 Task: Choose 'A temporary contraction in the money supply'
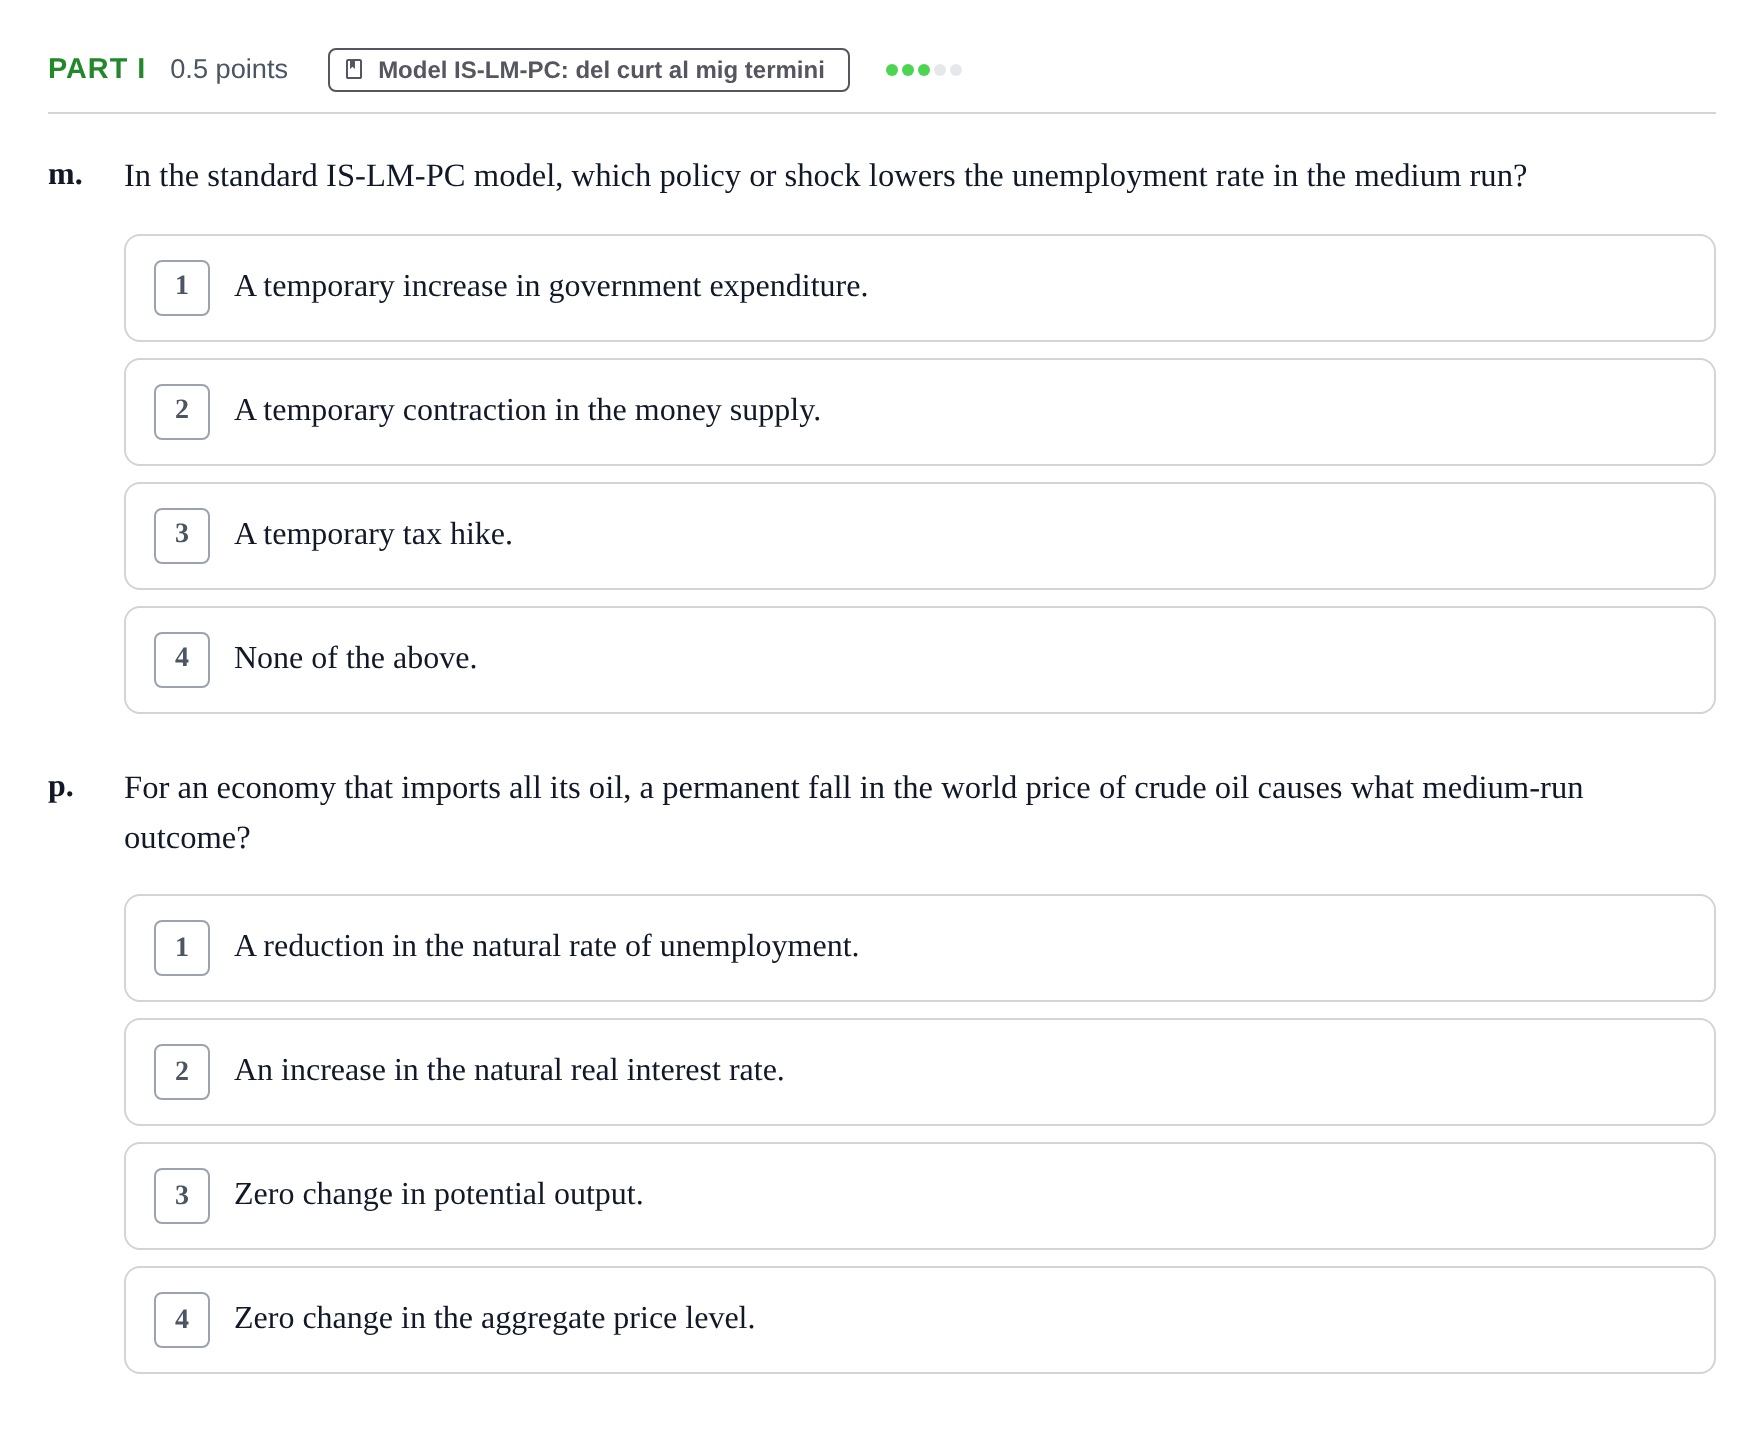920,412
